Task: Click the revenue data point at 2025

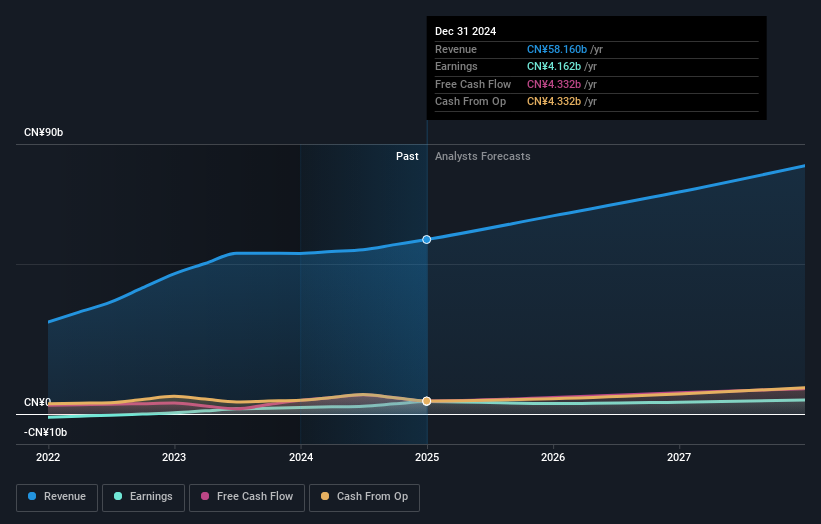Action: (427, 239)
